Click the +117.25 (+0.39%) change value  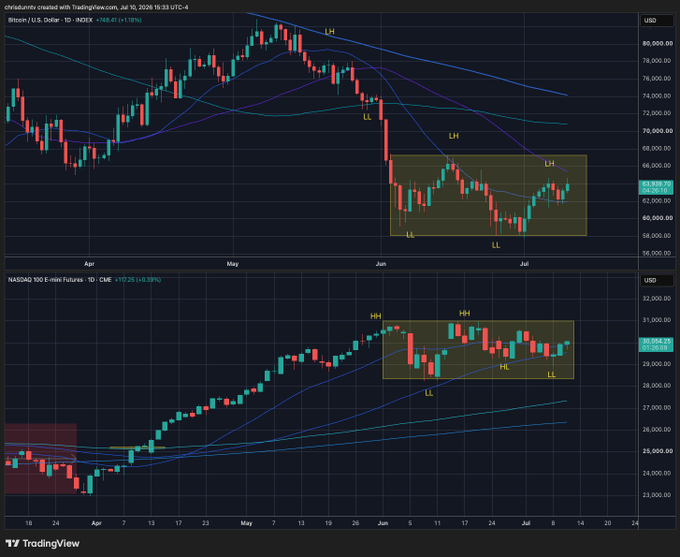click(138, 280)
